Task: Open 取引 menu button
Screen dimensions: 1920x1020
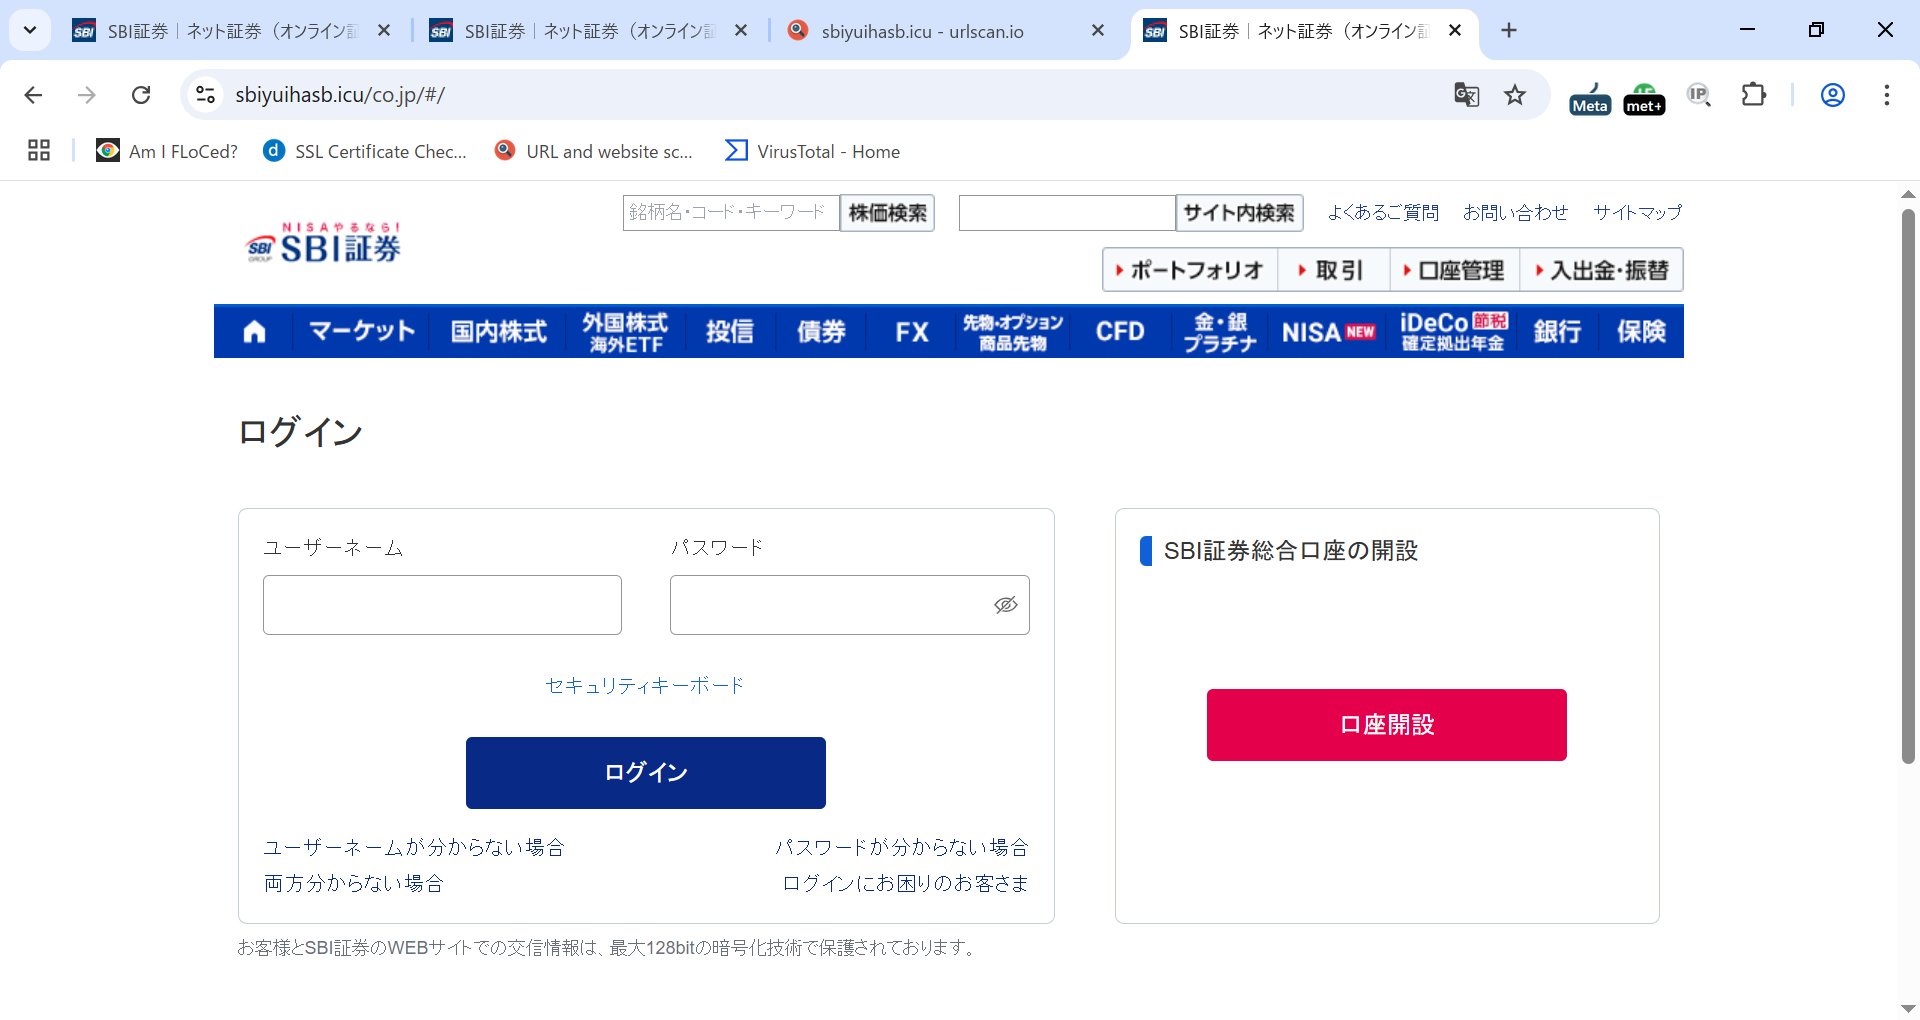Action: tap(1334, 270)
